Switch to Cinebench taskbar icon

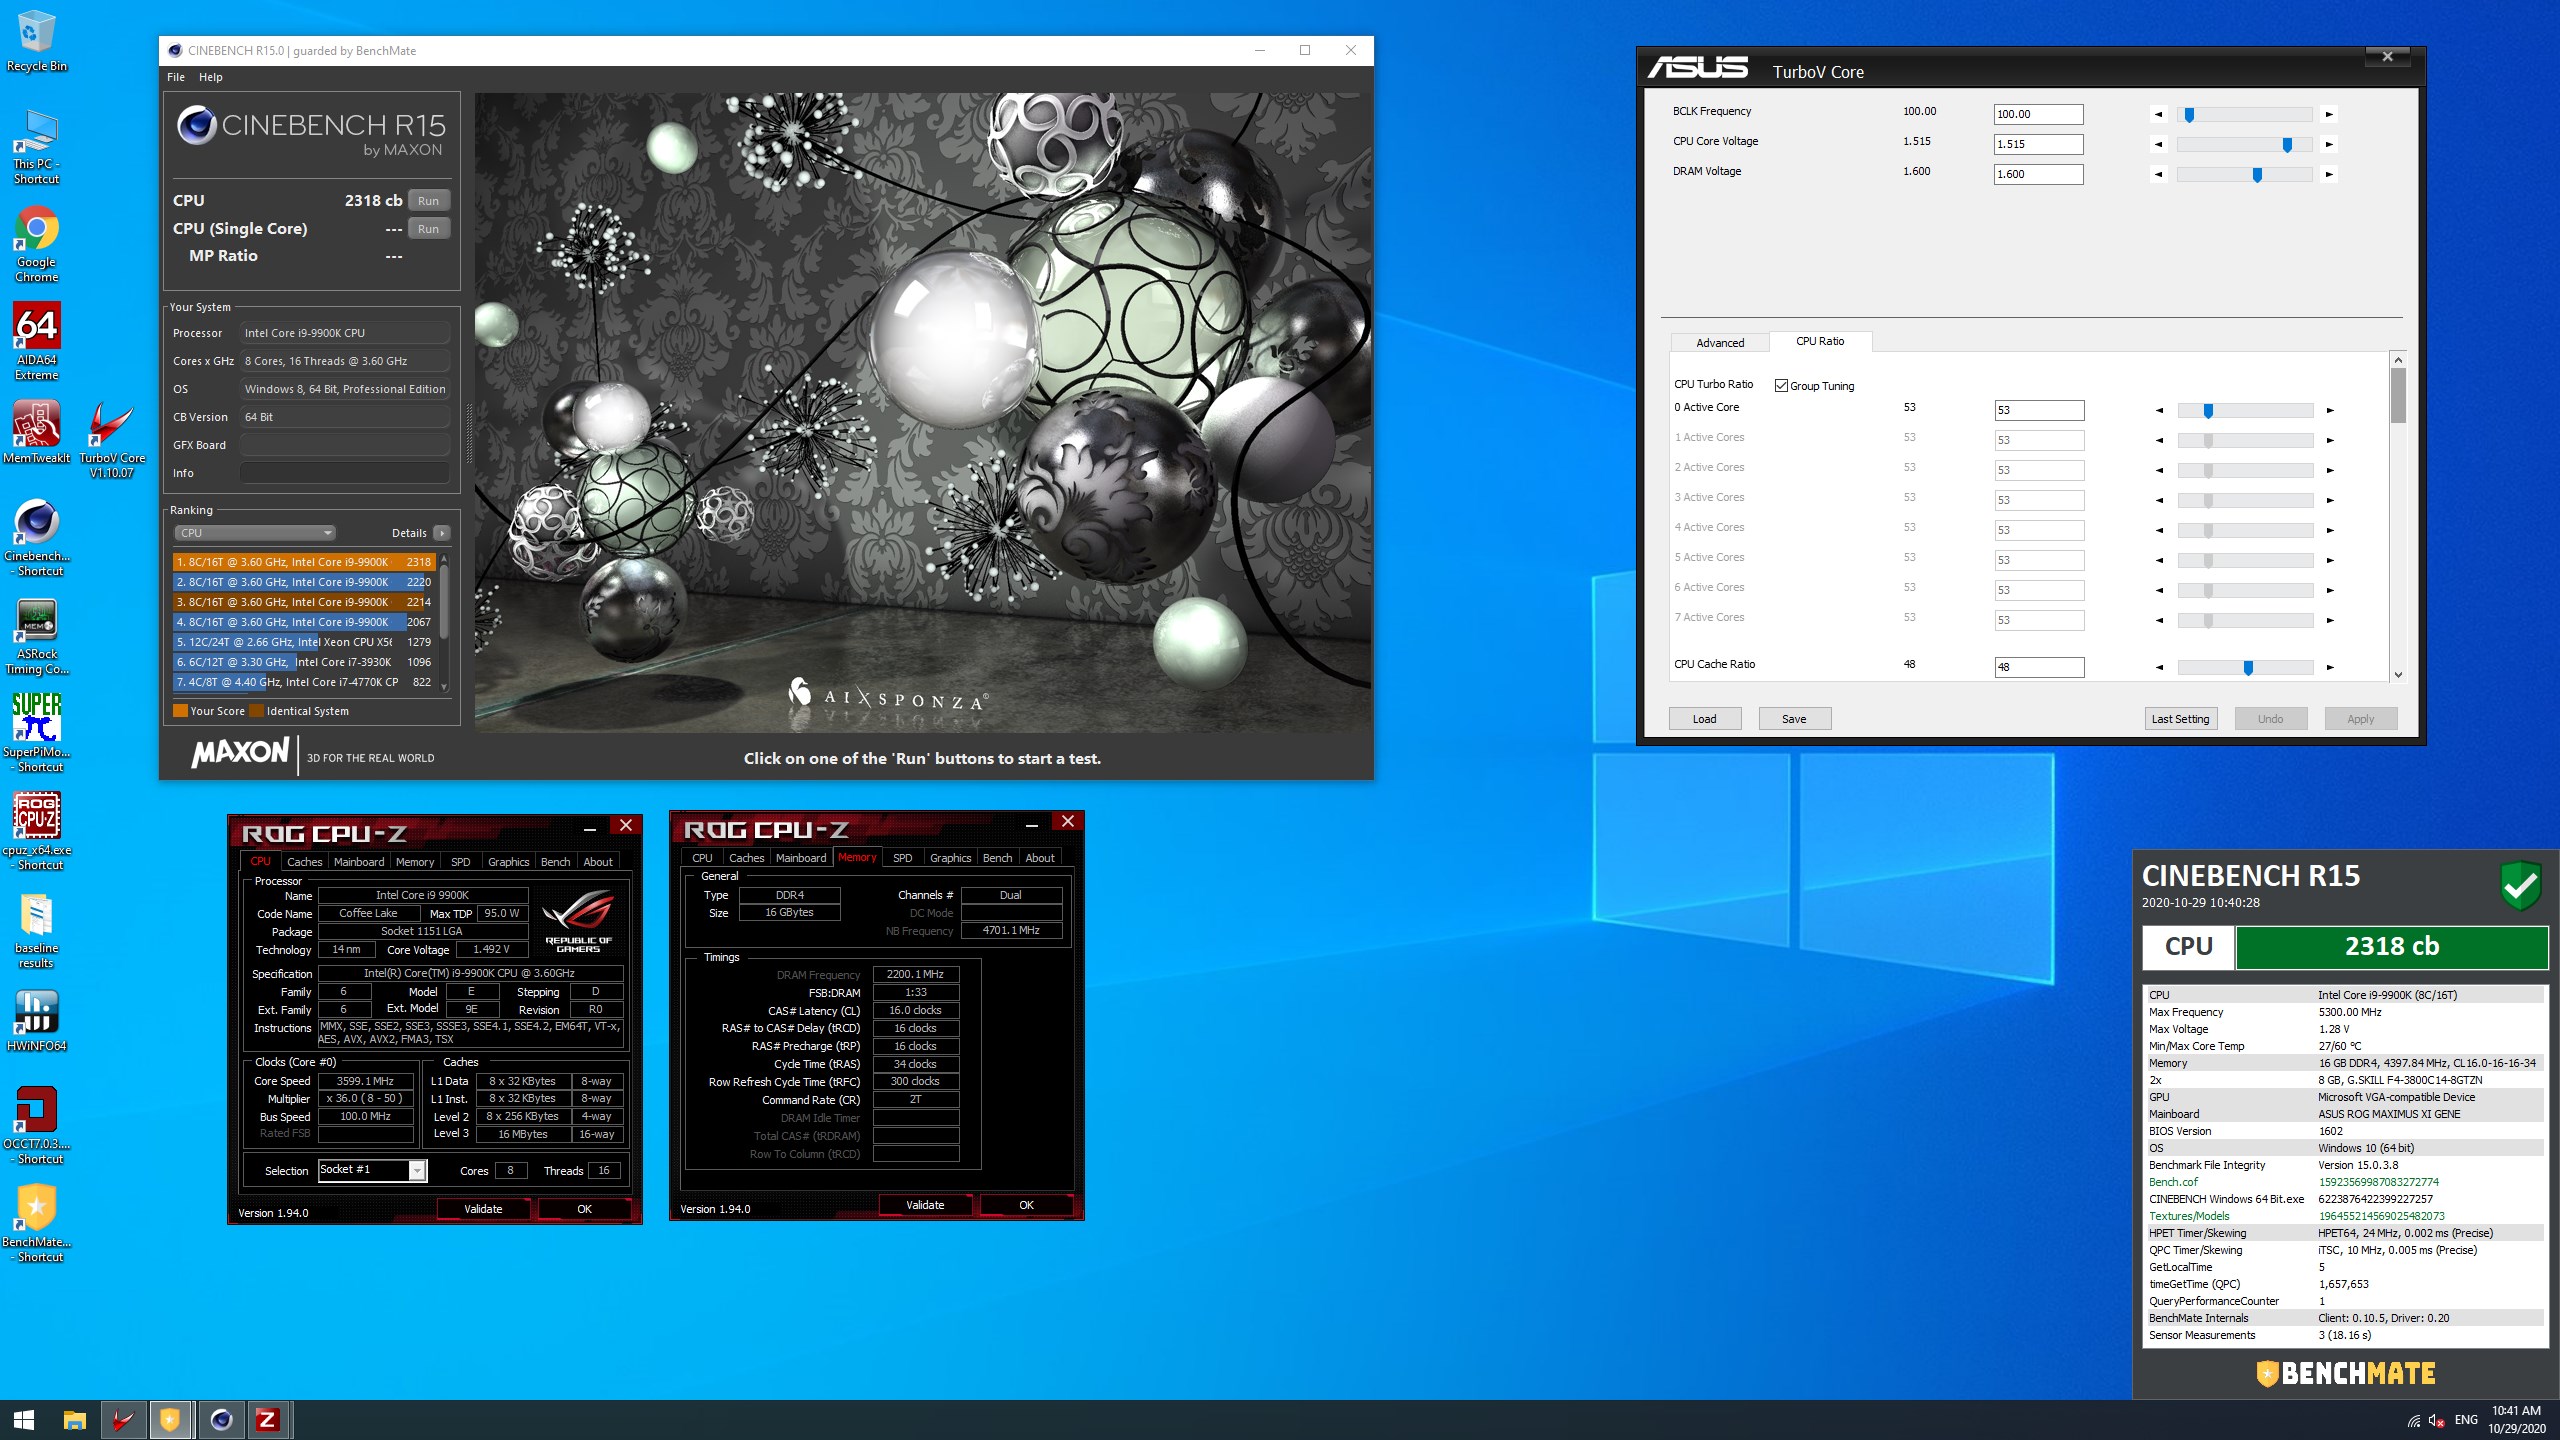[x=220, y=1420]
